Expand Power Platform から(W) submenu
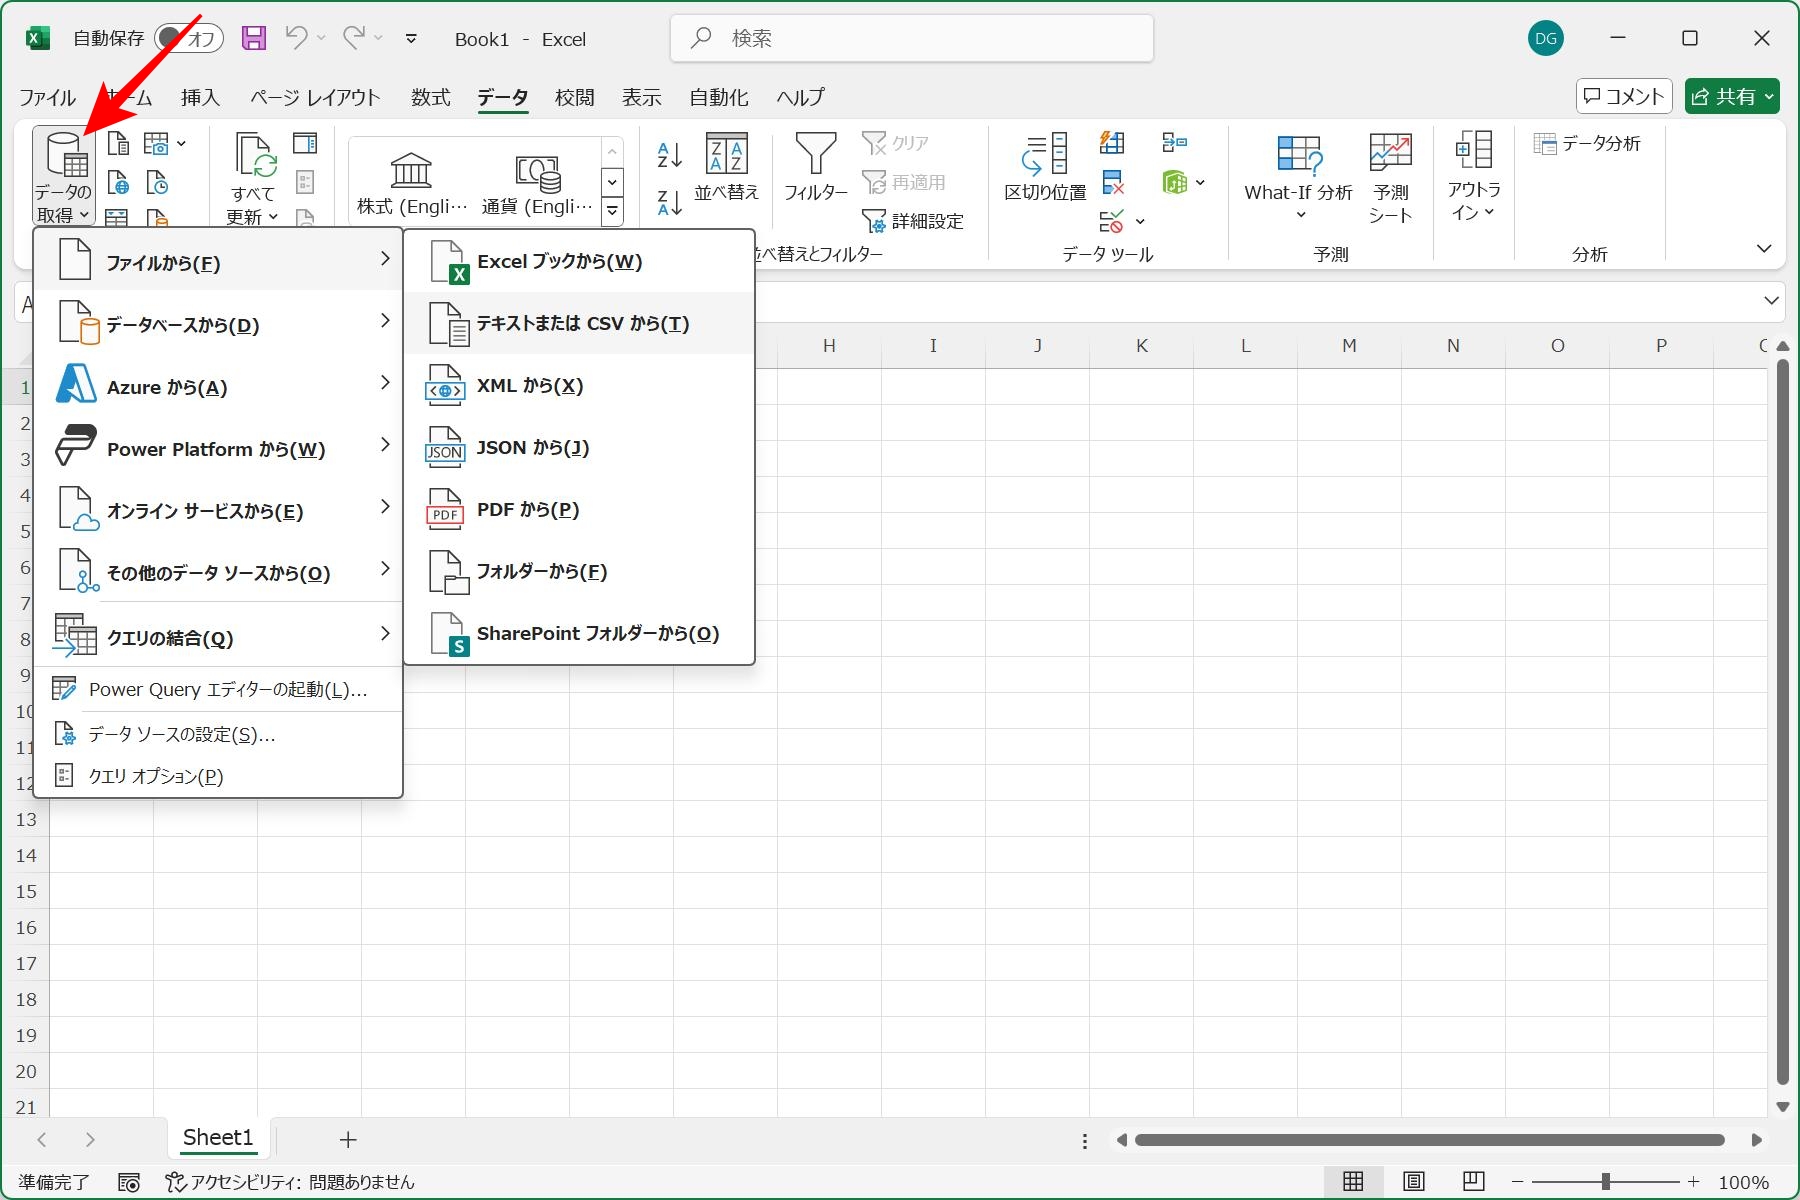The height and width of the screenshot is (1200, 1800). [x=218, y=447]
